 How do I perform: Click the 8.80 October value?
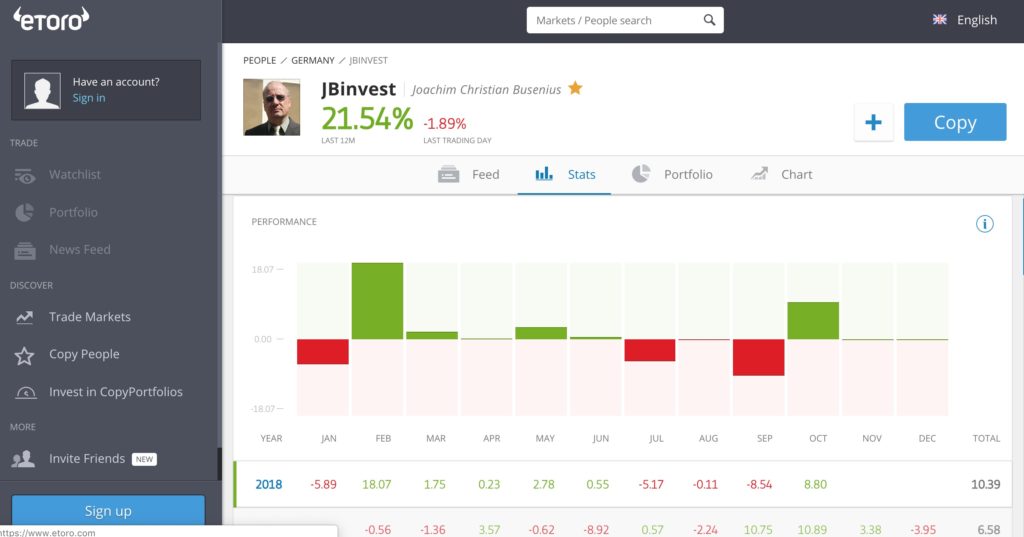coord(815,485)
